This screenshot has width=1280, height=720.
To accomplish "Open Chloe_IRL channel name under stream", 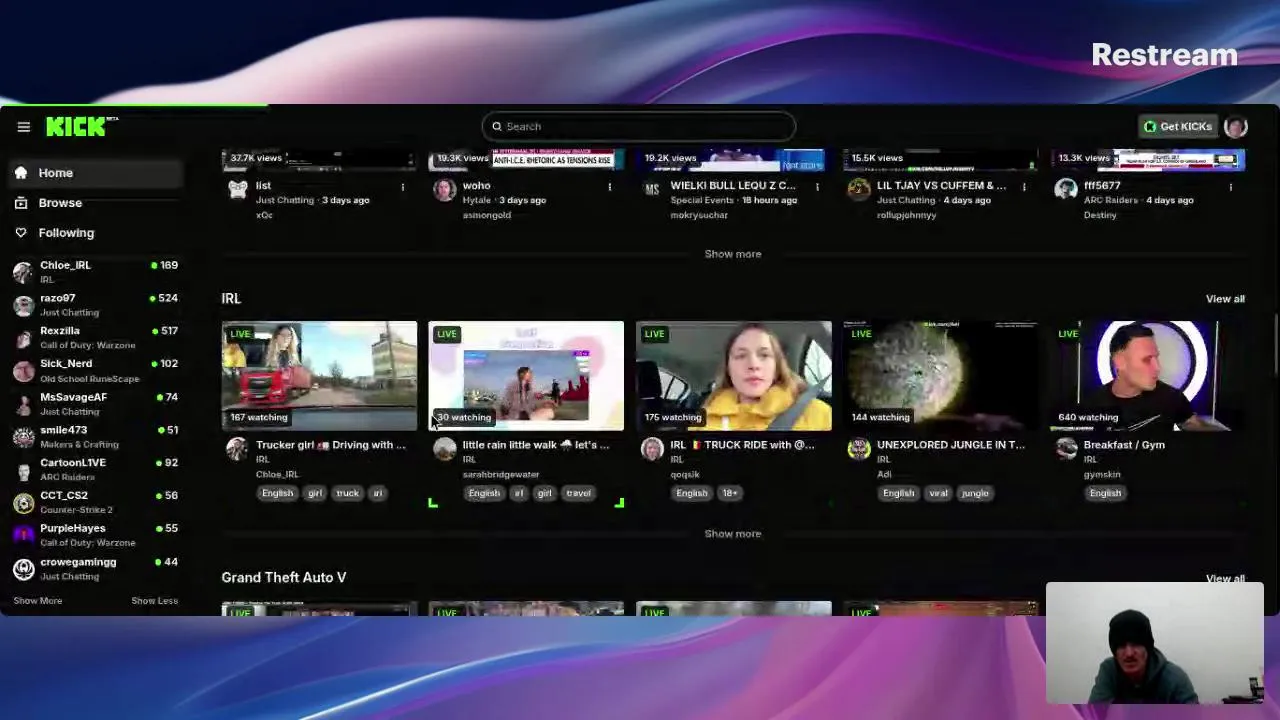I will (x=277, y=475).
